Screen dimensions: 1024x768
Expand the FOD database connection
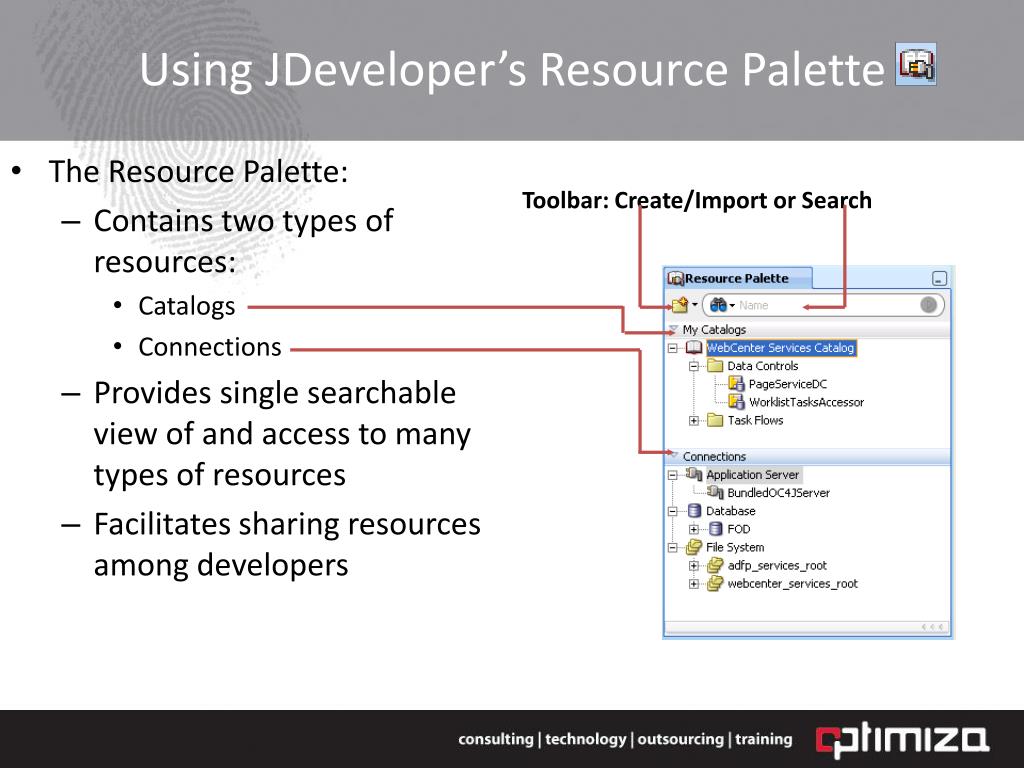pos(694,530)
